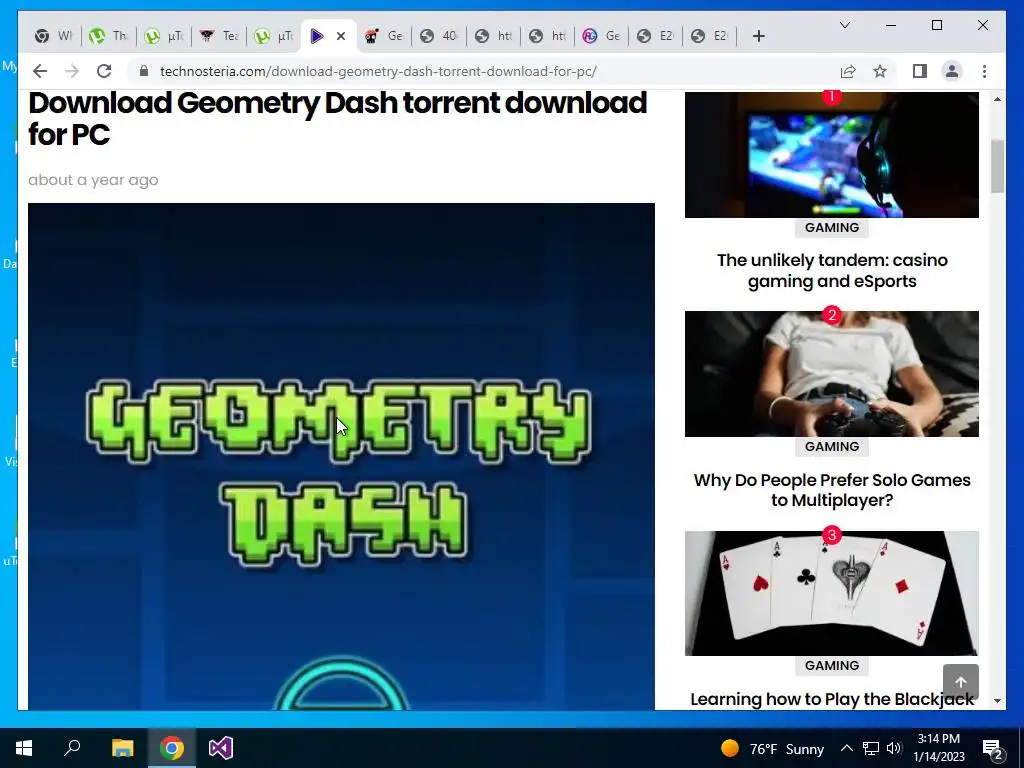1024x768 pixels.
Task: Open the controller gamer thumbnail image
Action: 831,374
